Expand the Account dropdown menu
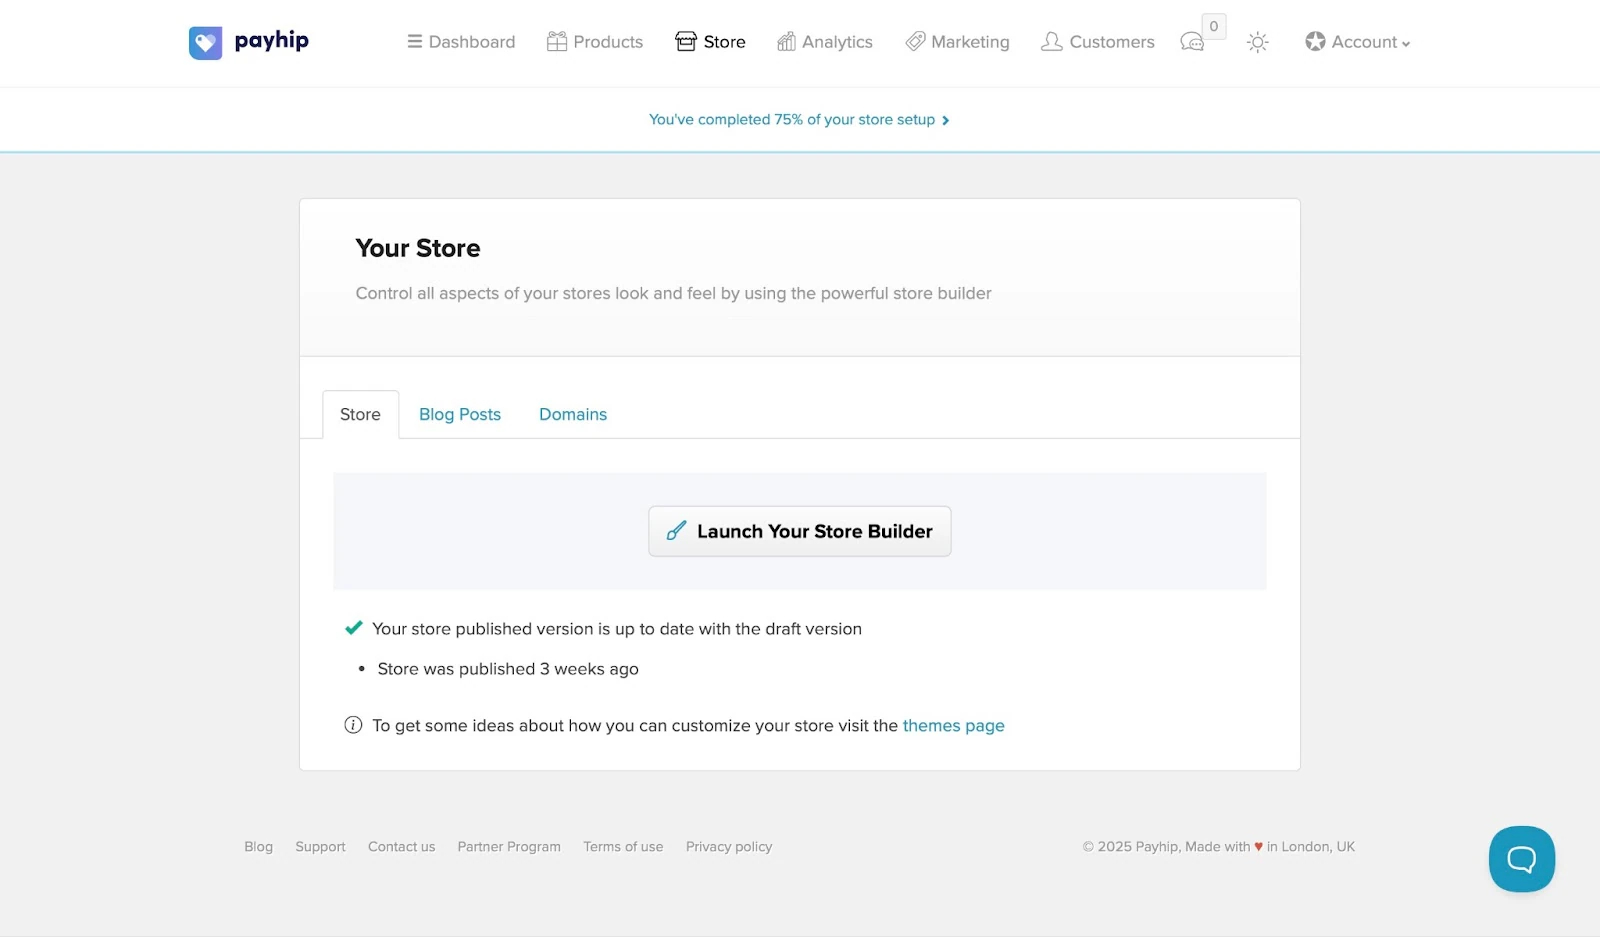Screen dimensions: 1600x937 point(1357,42)
